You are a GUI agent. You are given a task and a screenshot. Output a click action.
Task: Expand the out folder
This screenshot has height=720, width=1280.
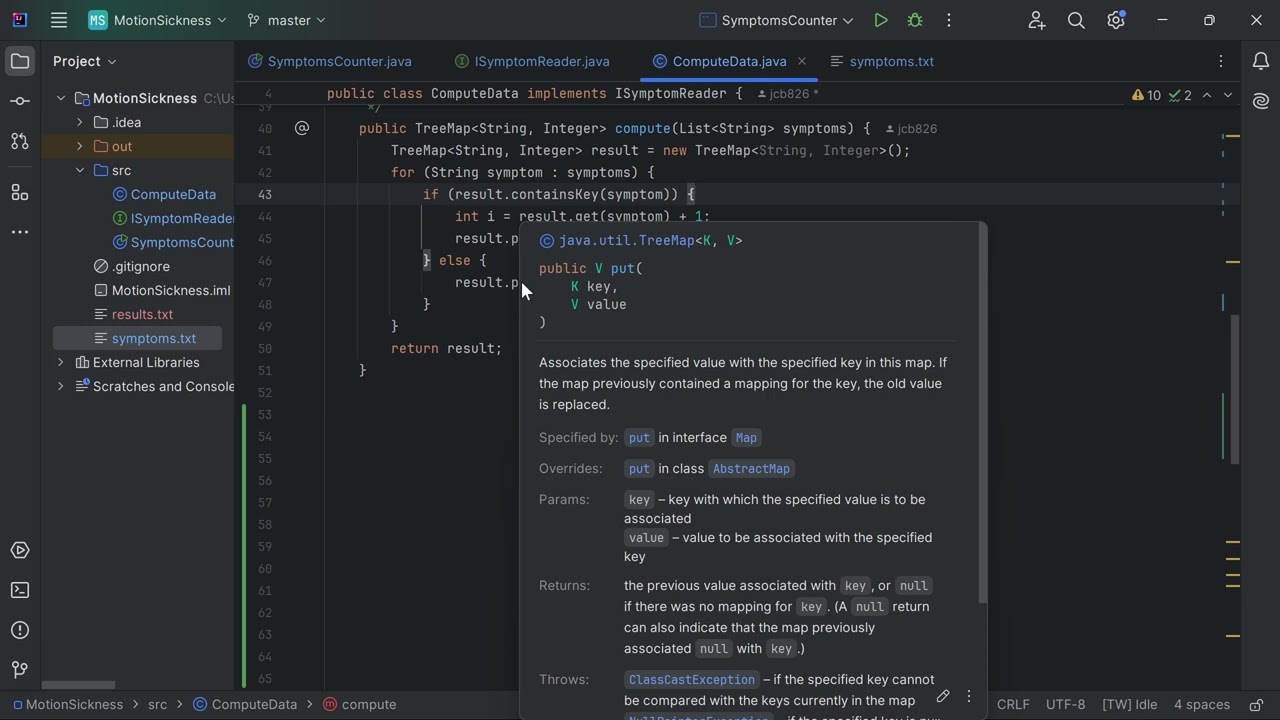[x=80, y=146]
